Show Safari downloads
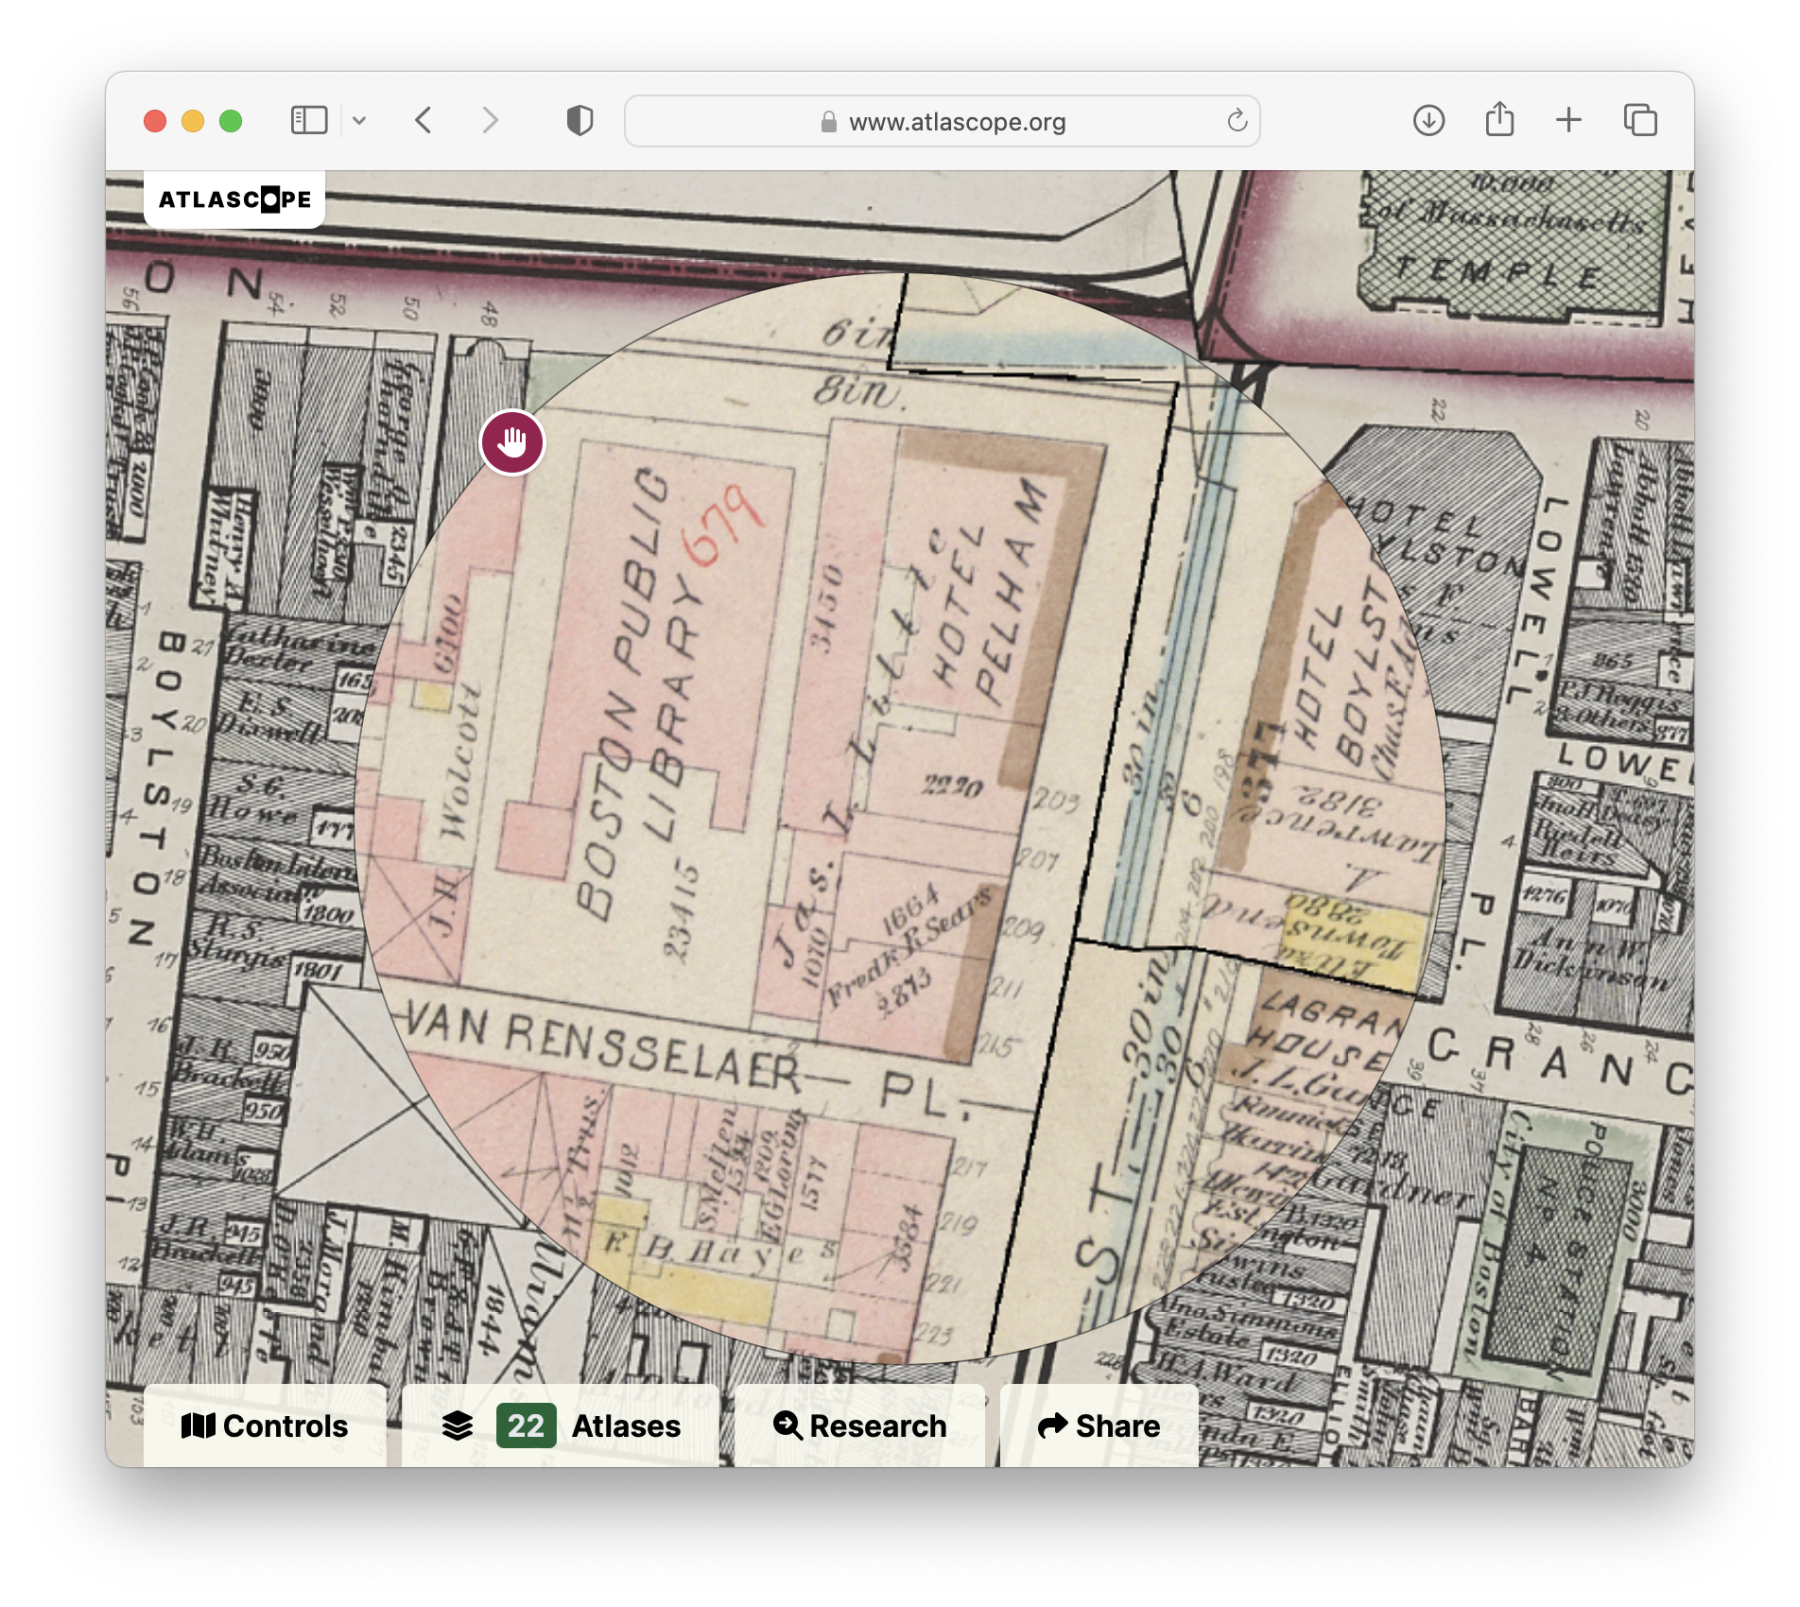 click(1429, 121)
